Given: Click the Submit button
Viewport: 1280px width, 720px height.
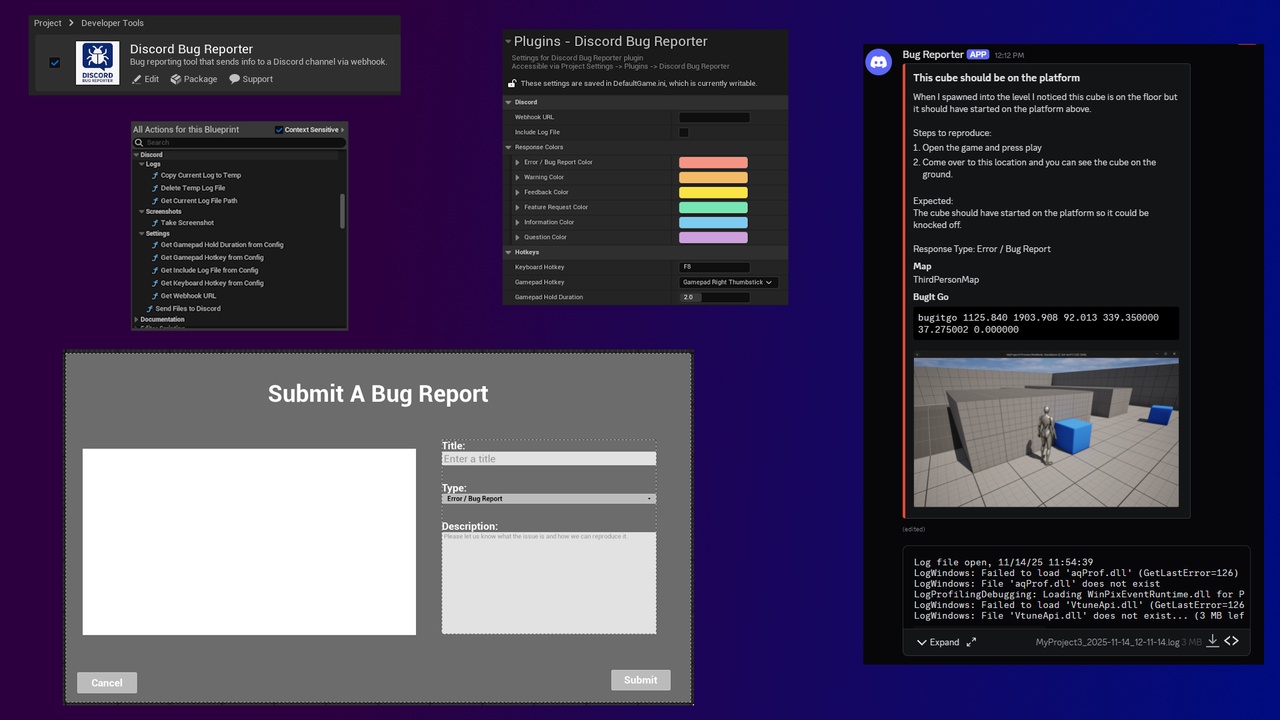Looking at the screenshot, I should point(641,680).
